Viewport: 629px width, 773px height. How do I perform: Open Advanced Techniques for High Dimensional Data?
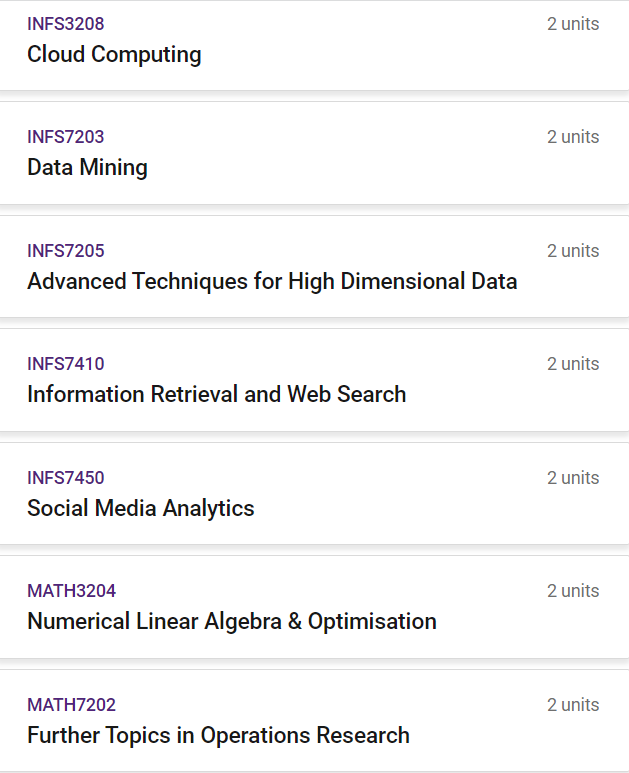point(272,281)
